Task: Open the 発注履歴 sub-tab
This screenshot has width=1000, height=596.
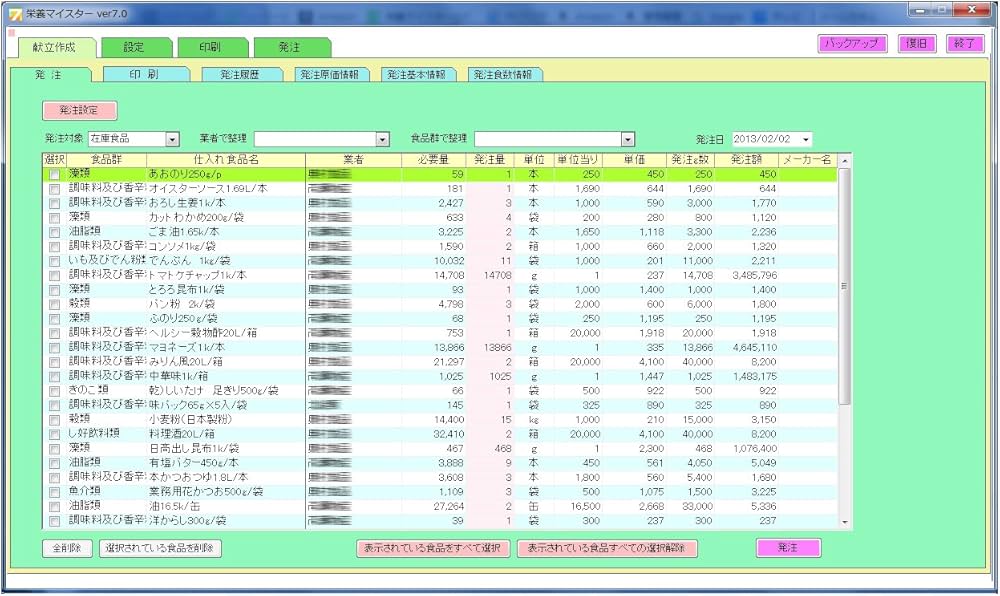Action: pyautogui.click(x=240, y=75)
